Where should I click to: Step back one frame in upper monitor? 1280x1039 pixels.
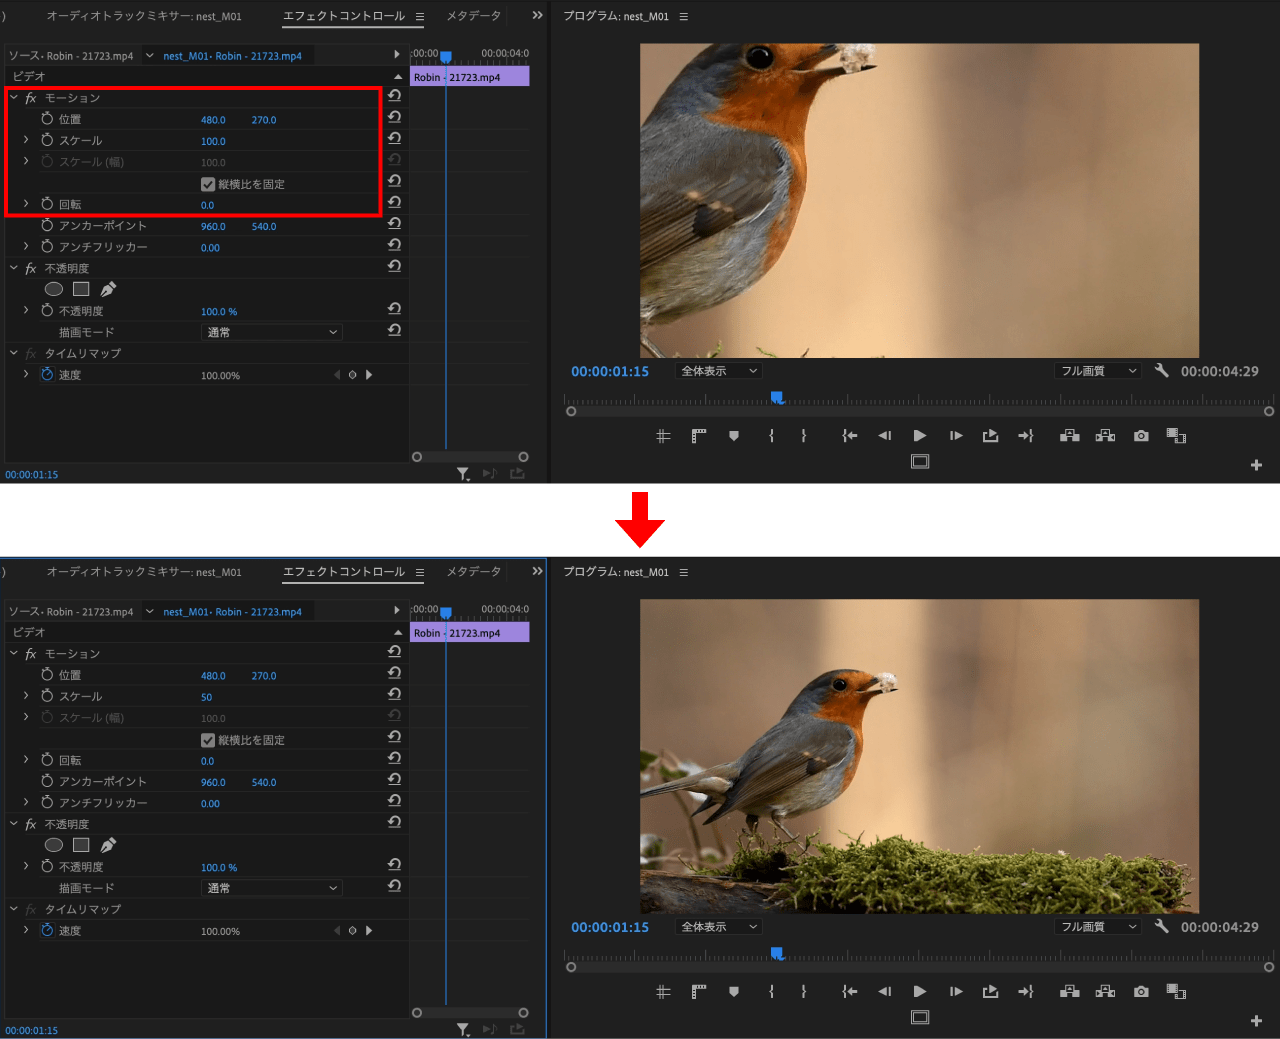pyautogui.click(x=884, y=436)
